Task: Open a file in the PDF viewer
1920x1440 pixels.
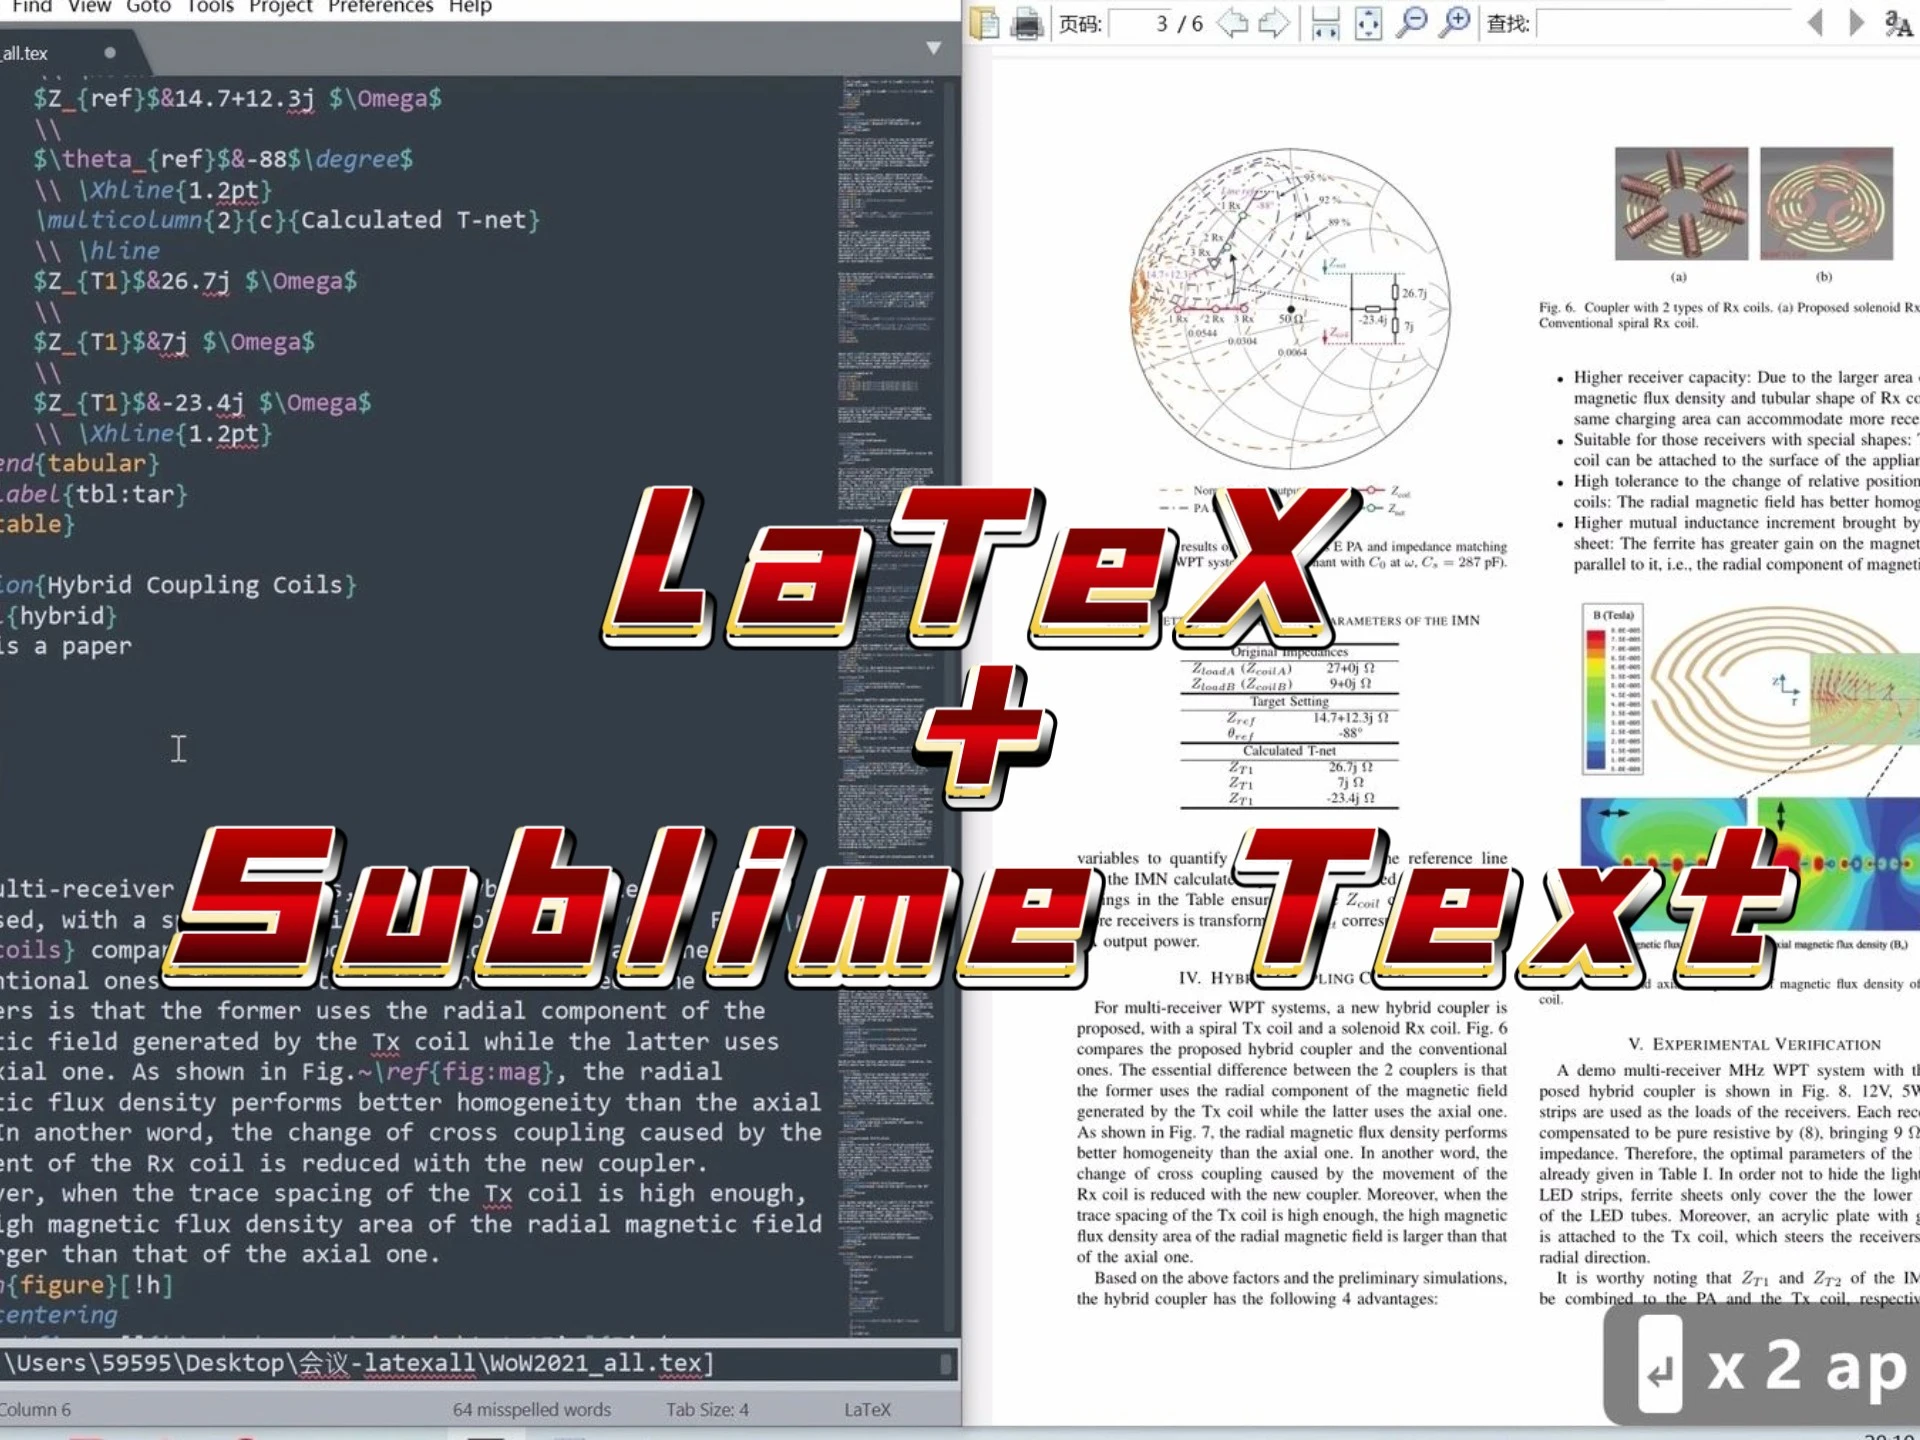Action: tap(985, 22)
